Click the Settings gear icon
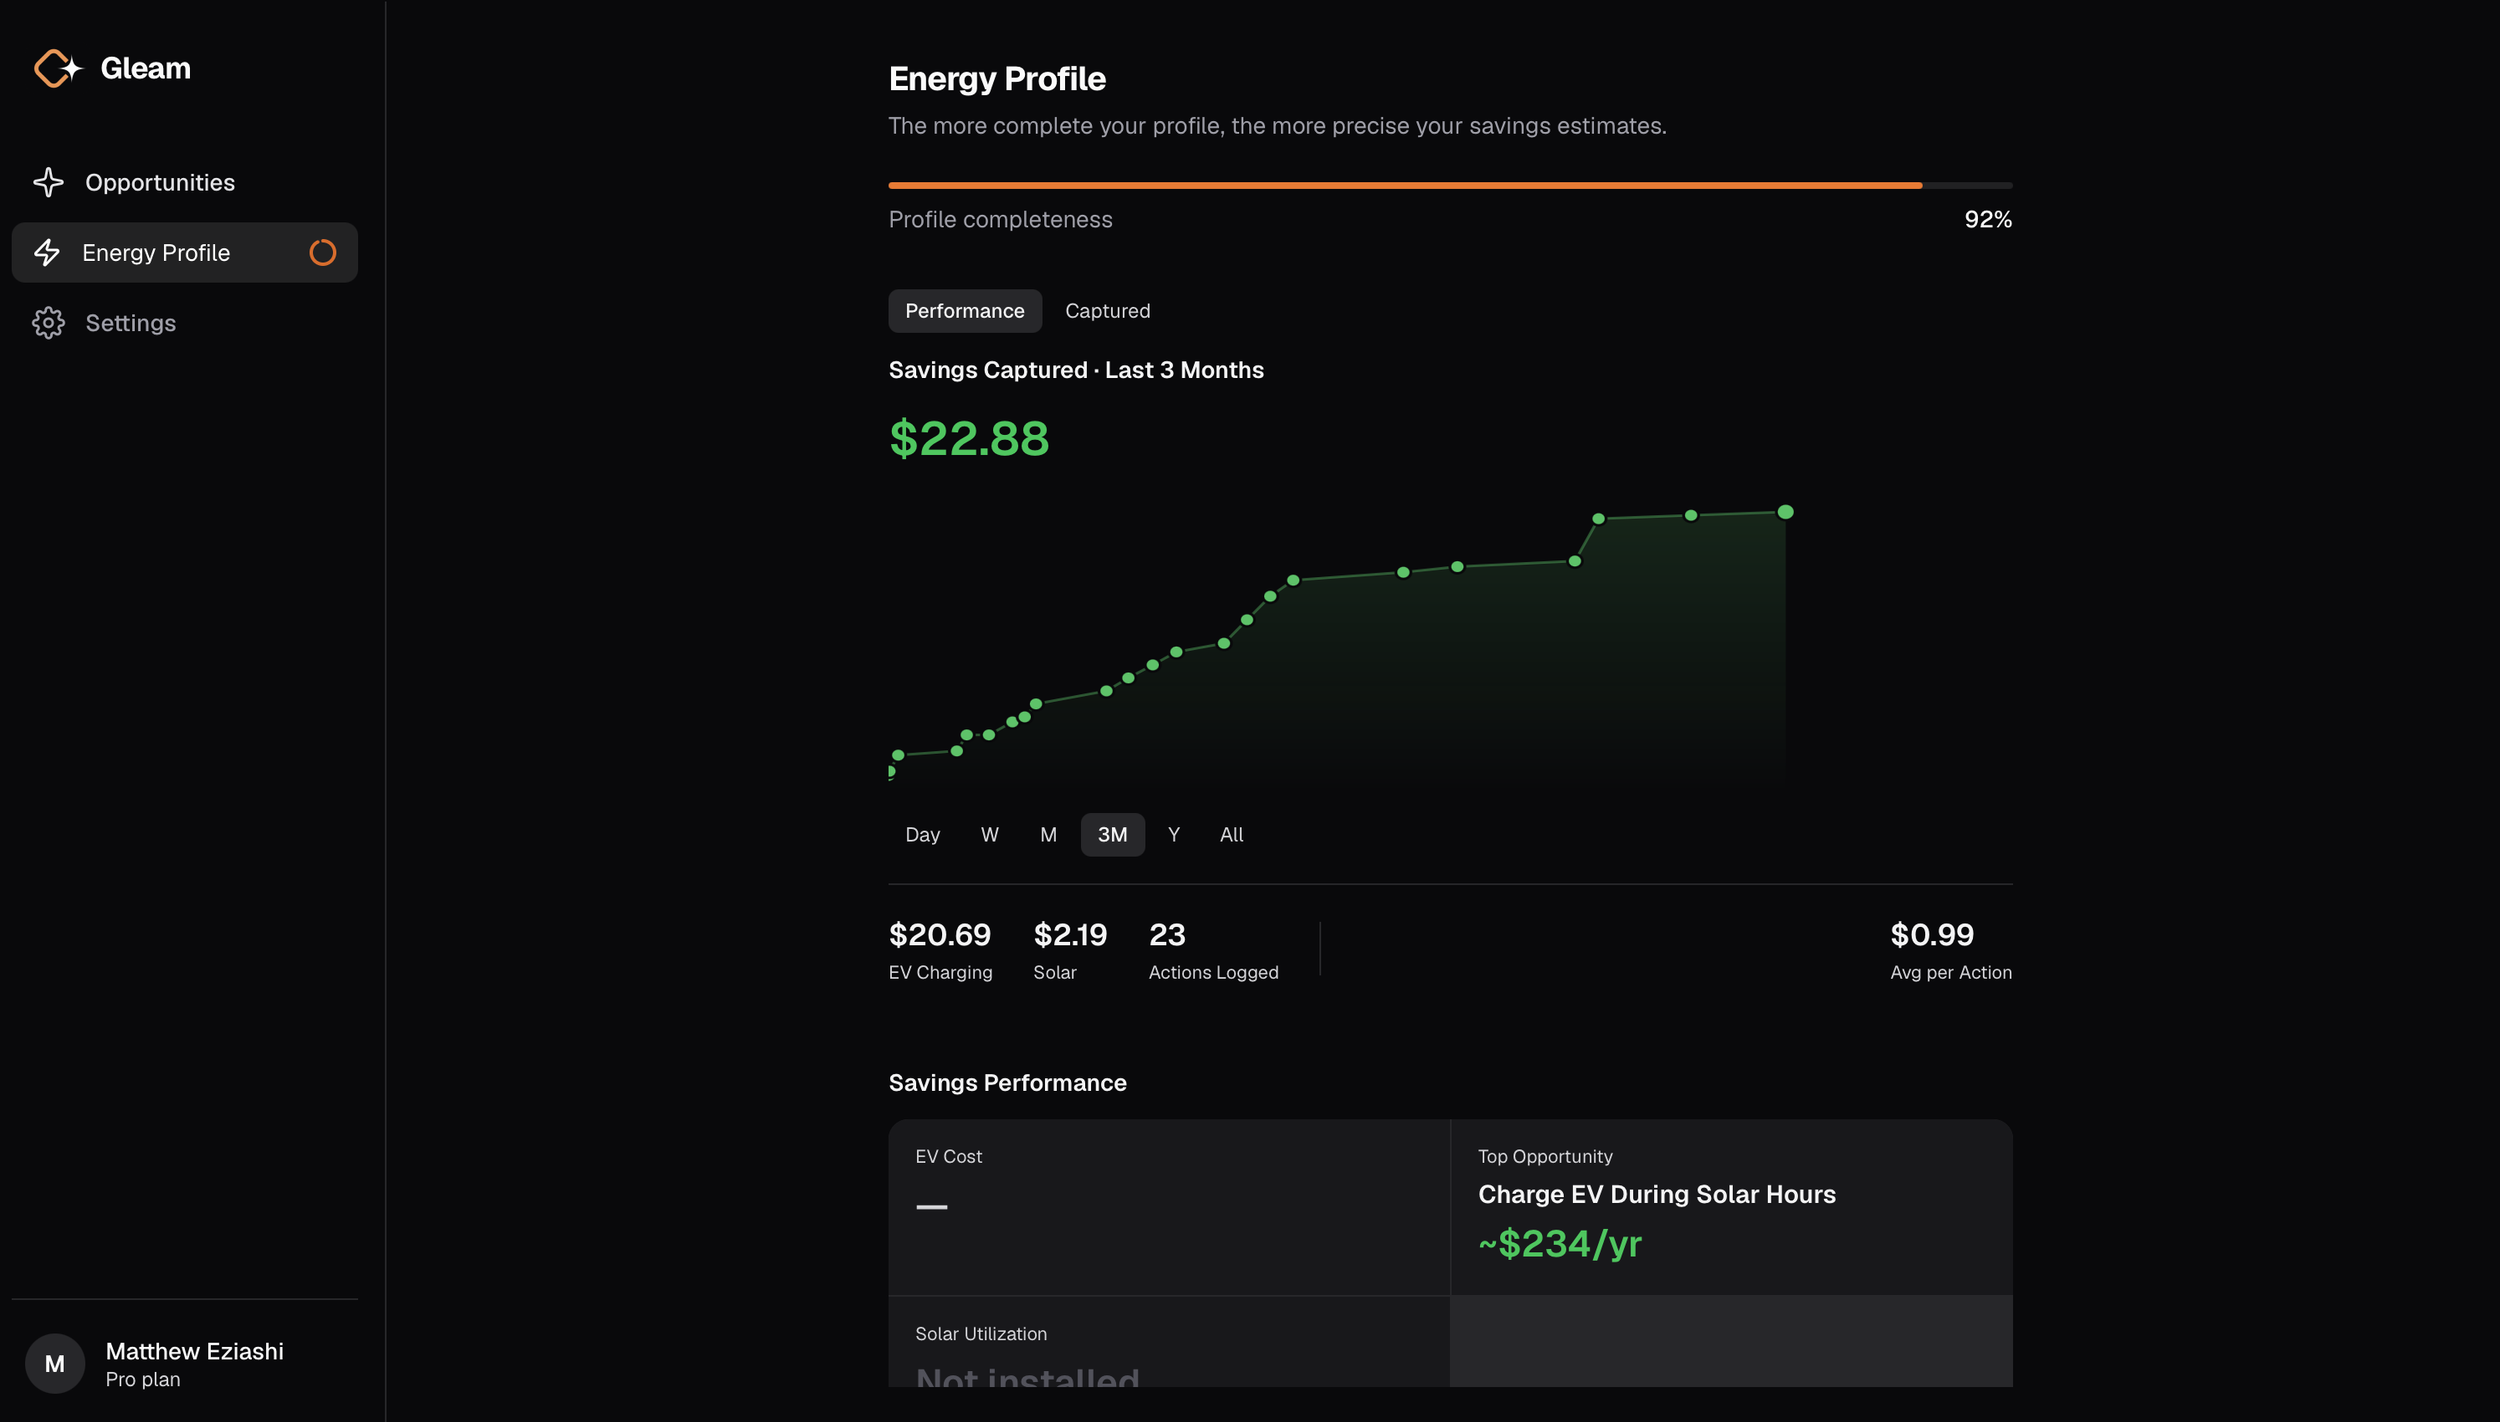The image size is (2500, 1422). (48, 323)
